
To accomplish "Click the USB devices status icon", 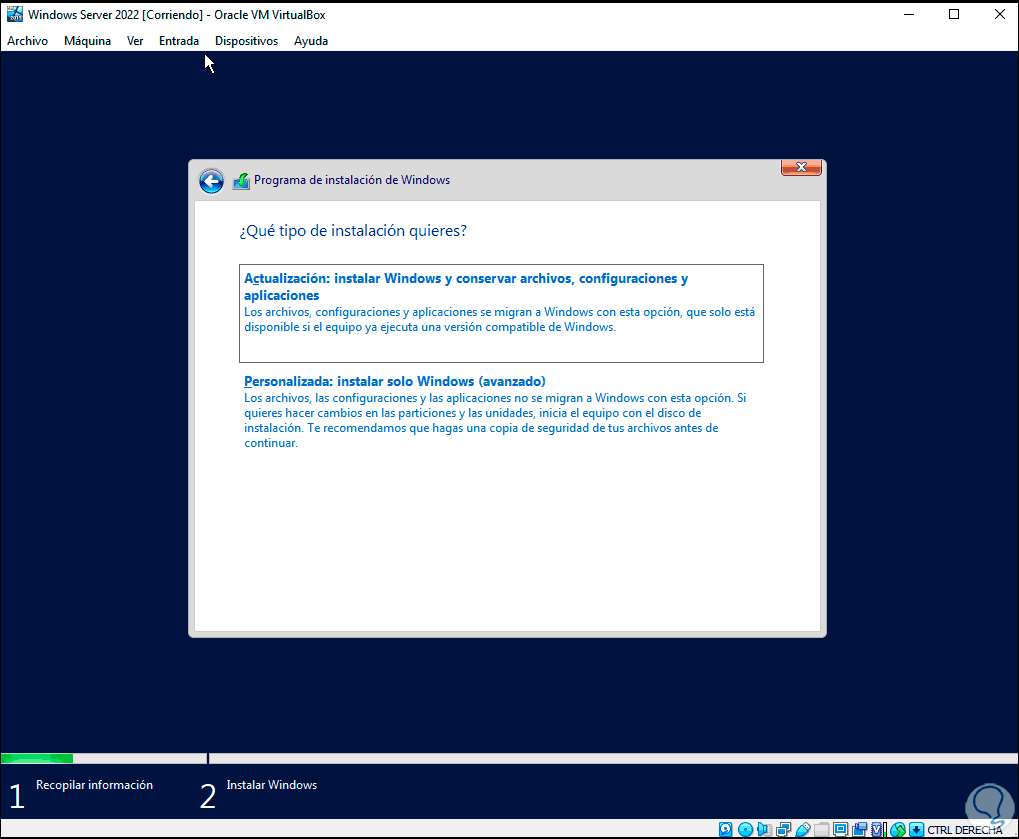I will (803, 829).
